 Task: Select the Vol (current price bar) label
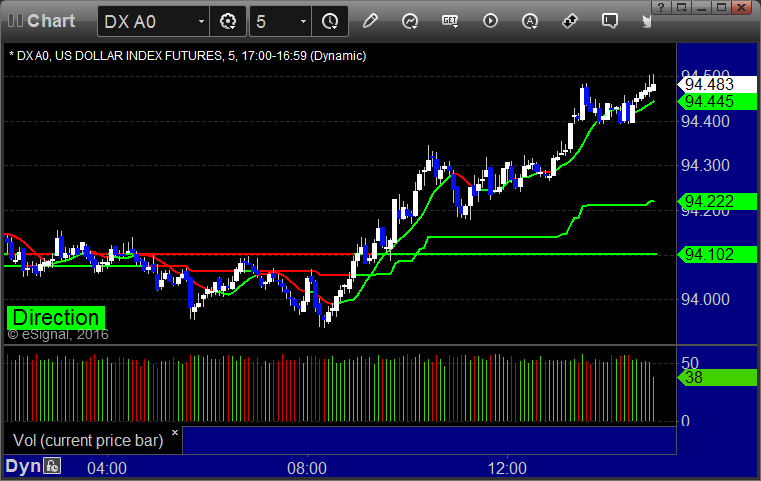(88, 441)
